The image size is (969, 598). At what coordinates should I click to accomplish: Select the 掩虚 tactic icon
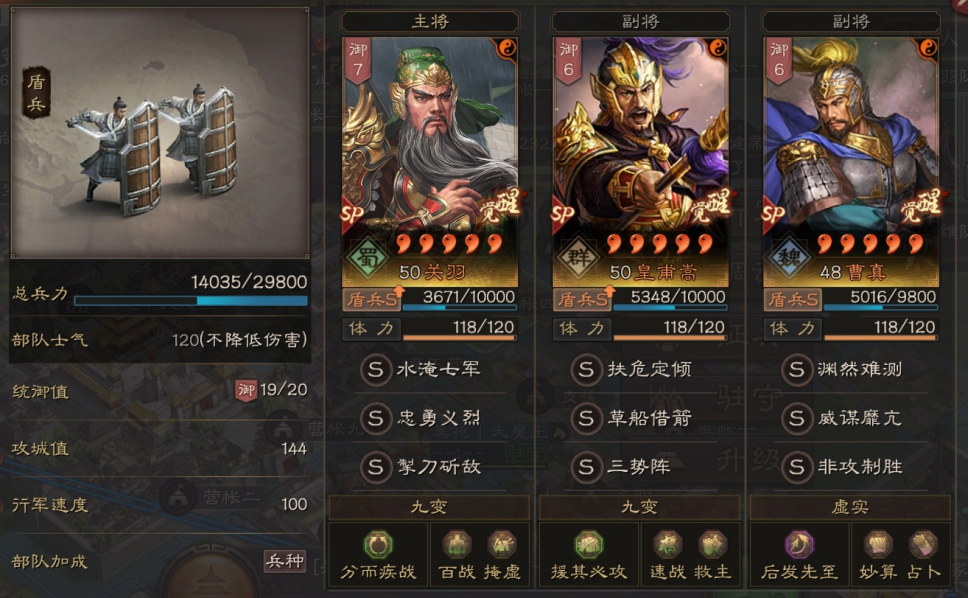(501, 545)
